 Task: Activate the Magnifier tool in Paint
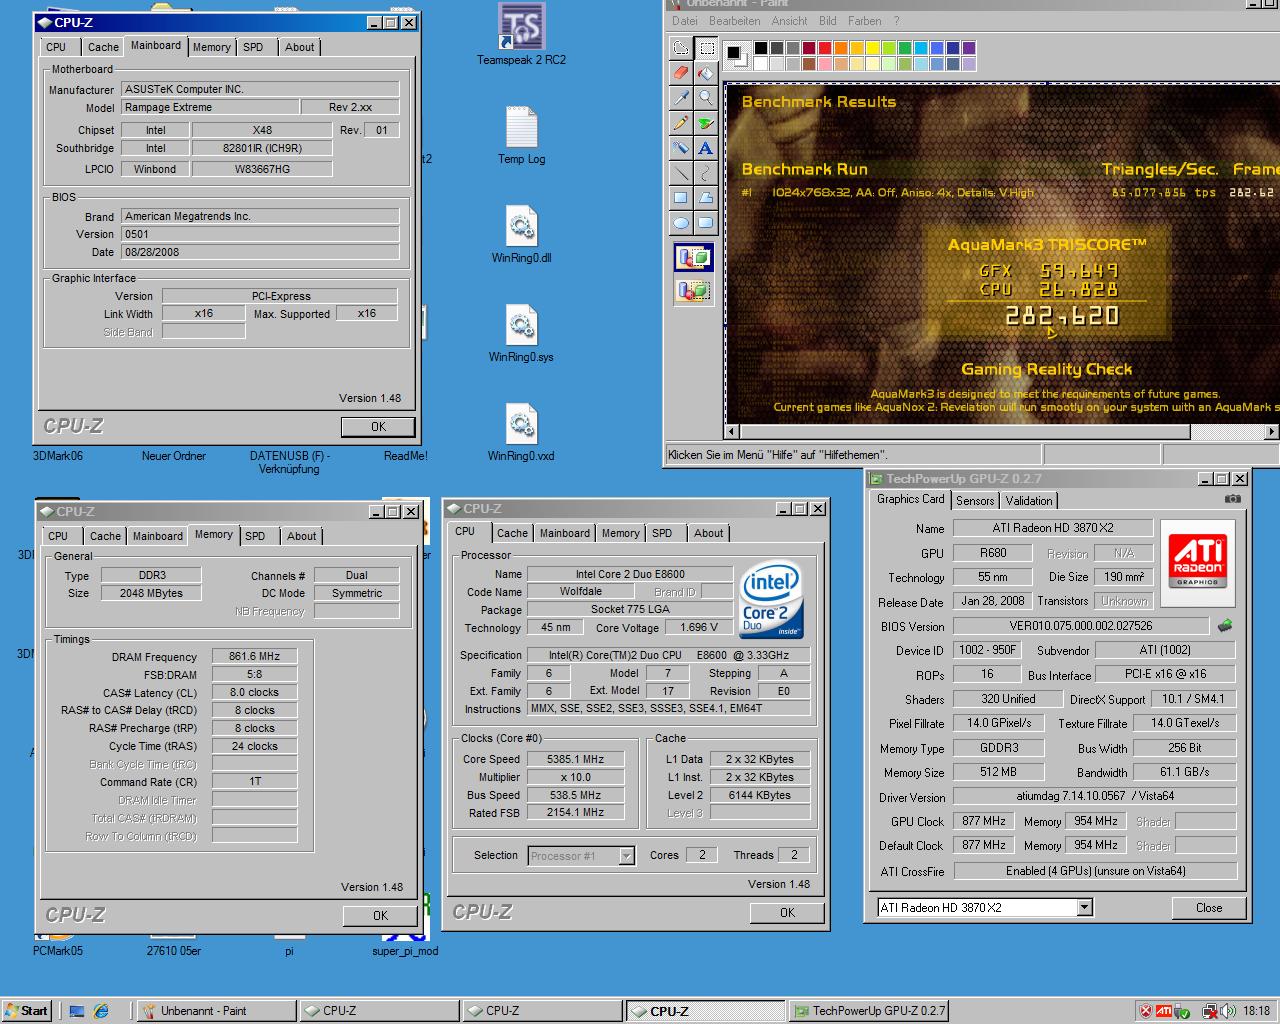coord(706,98)
